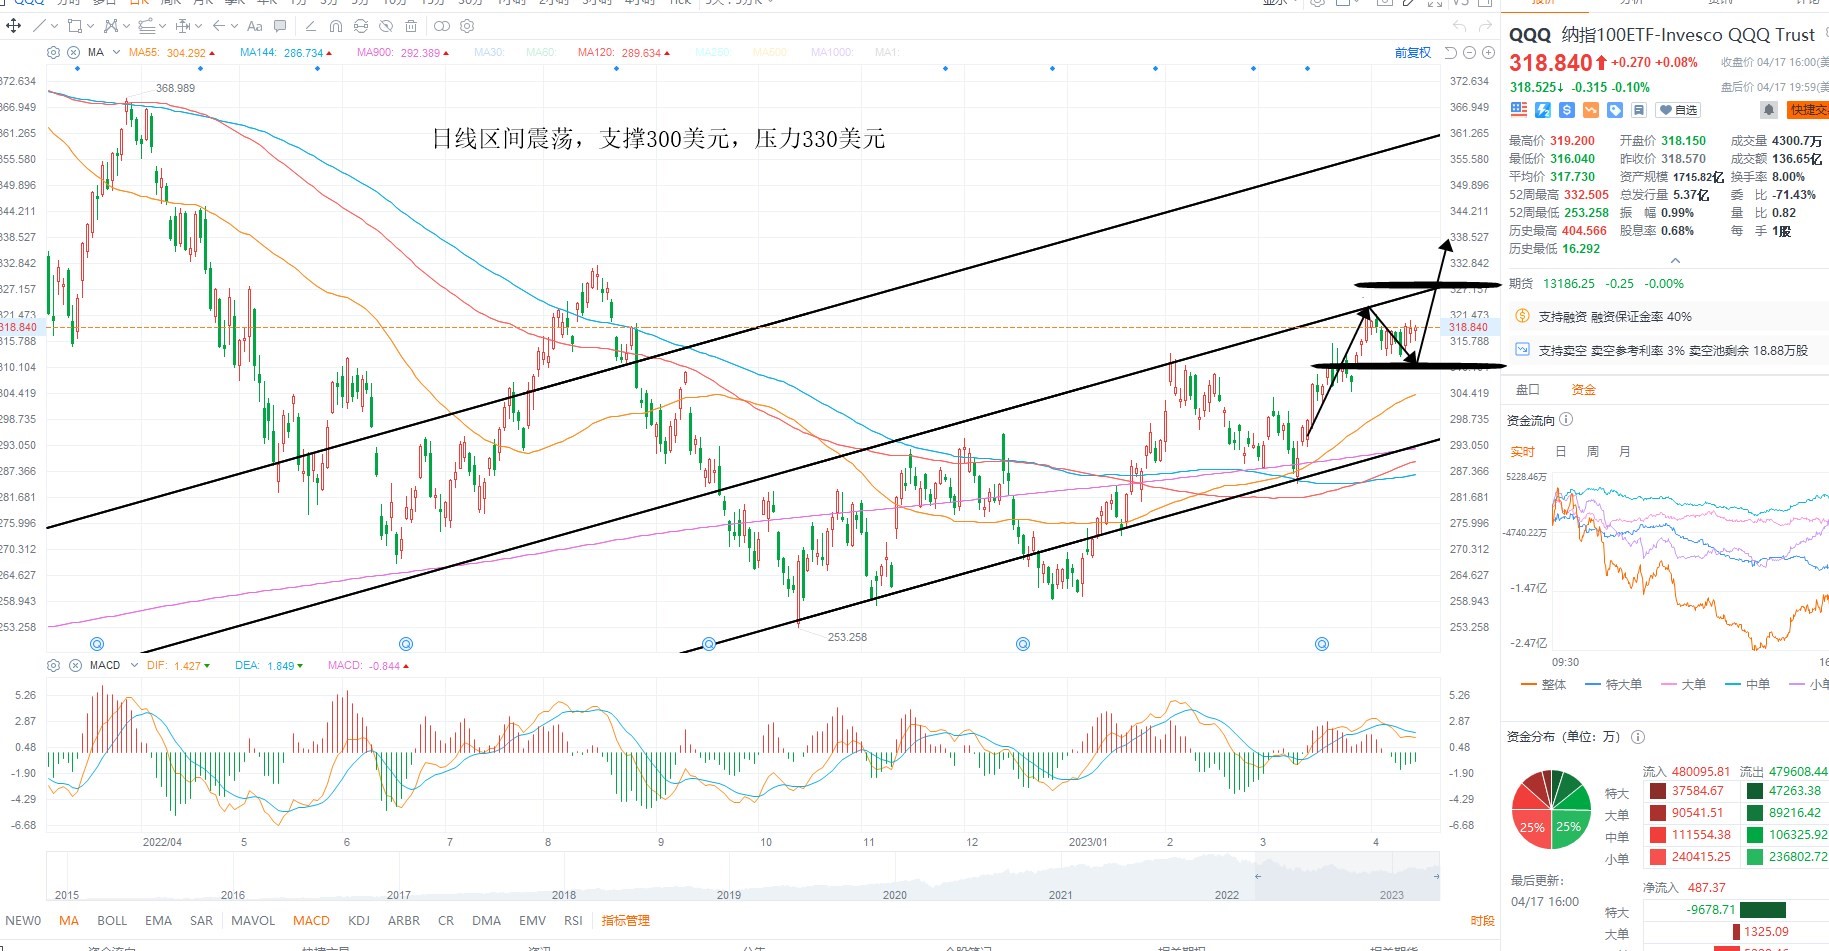This screenshot has width=1829, height=951.
Task: Select the 实时 capital flow tab
Action: coord(1522,452)
